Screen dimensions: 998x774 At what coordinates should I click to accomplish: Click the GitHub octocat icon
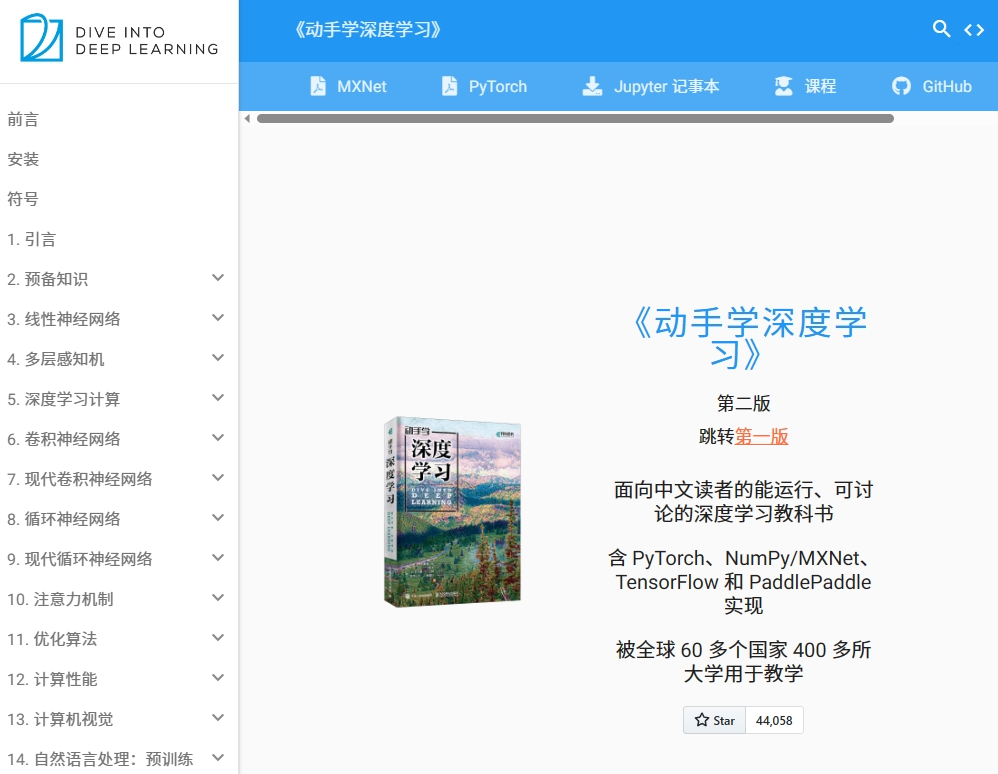[x=901, y=86]
